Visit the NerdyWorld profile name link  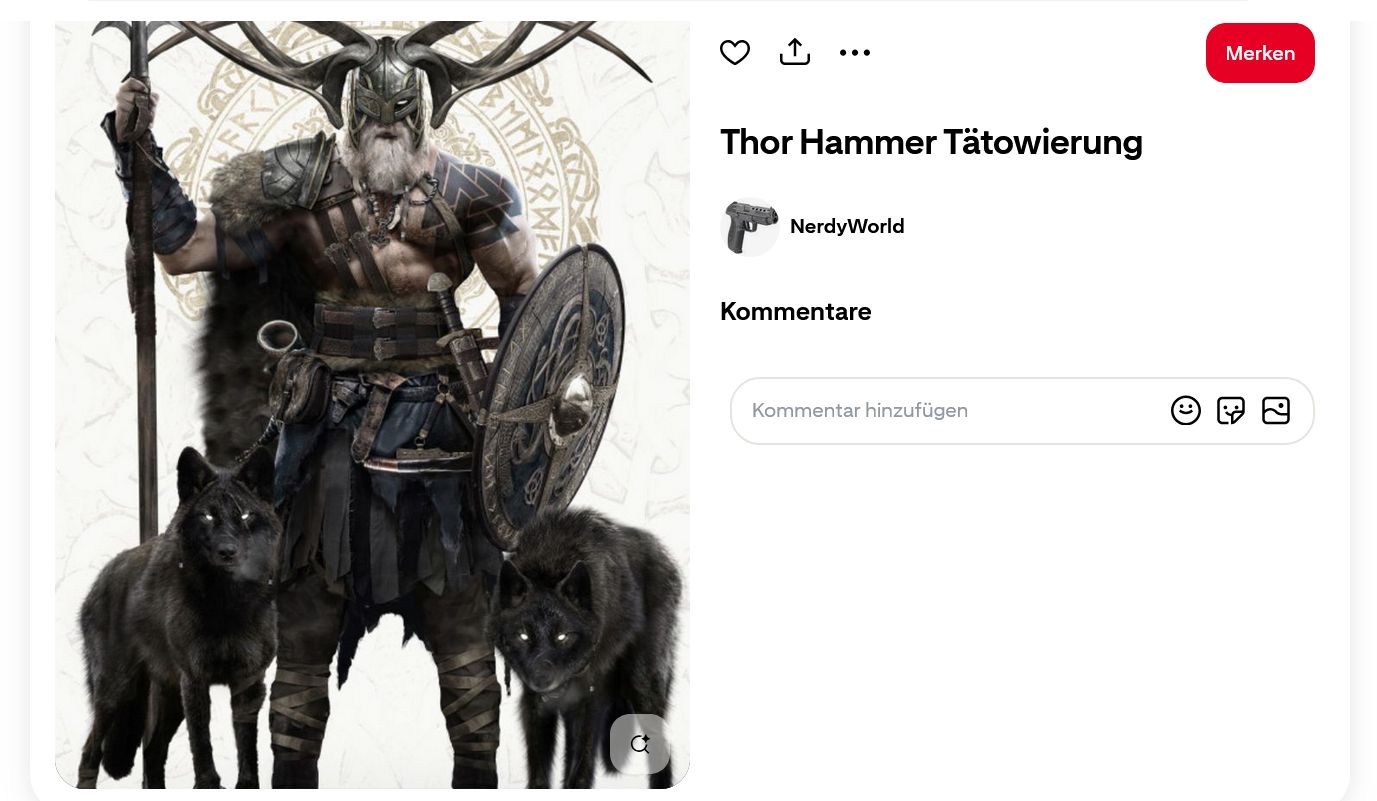[847, 226]
